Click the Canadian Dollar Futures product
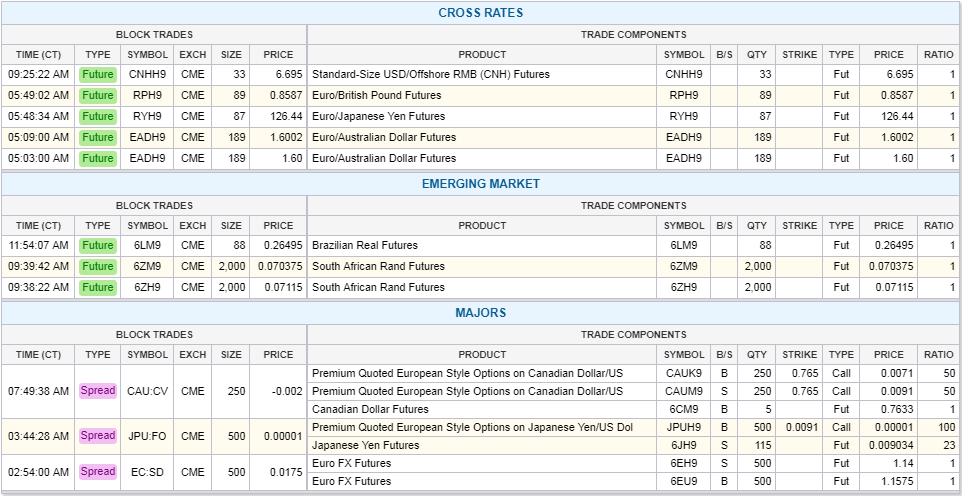This screenshot has height=496, width=962. pos(370,409)
